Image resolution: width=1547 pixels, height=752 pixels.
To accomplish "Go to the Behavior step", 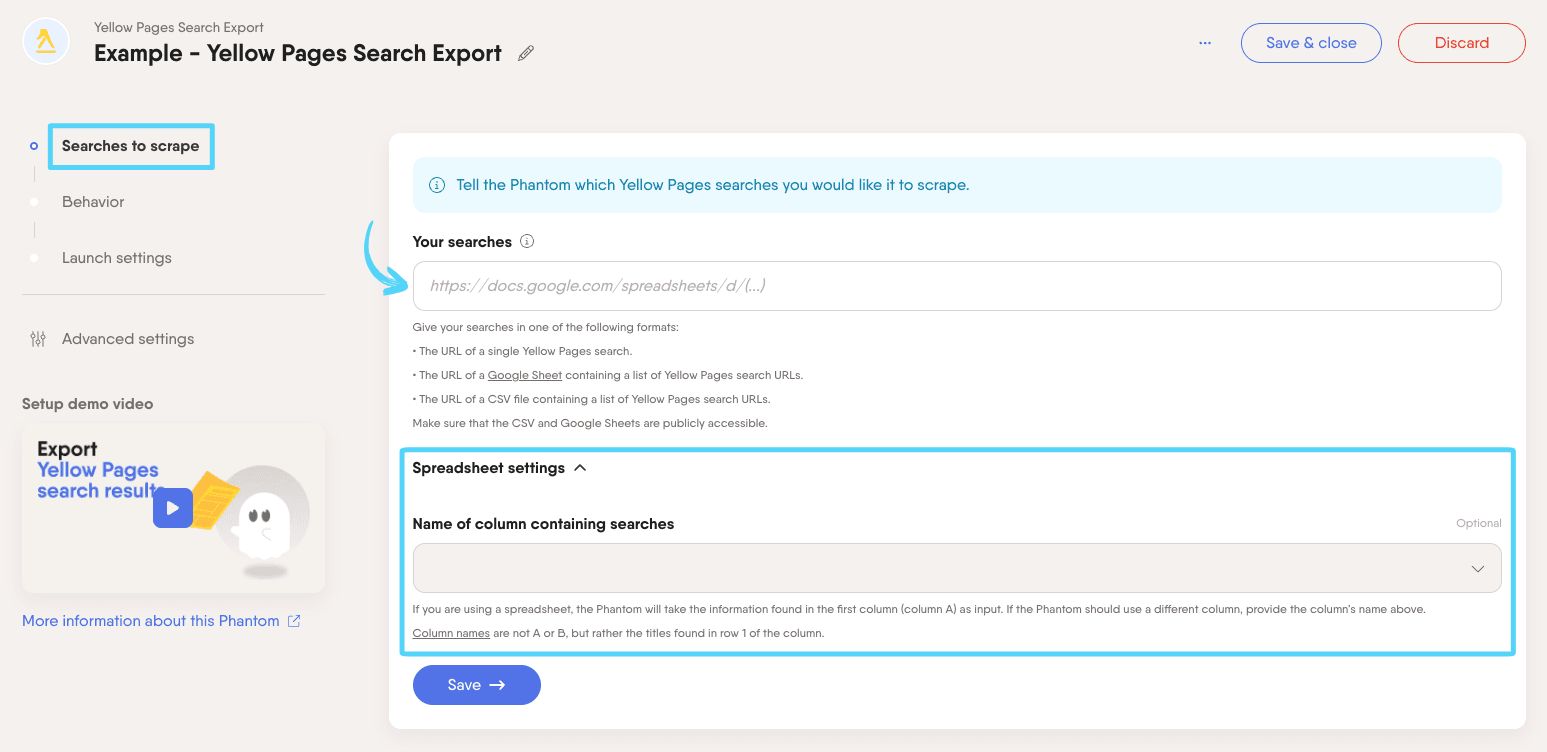I will tap(93, 202).
